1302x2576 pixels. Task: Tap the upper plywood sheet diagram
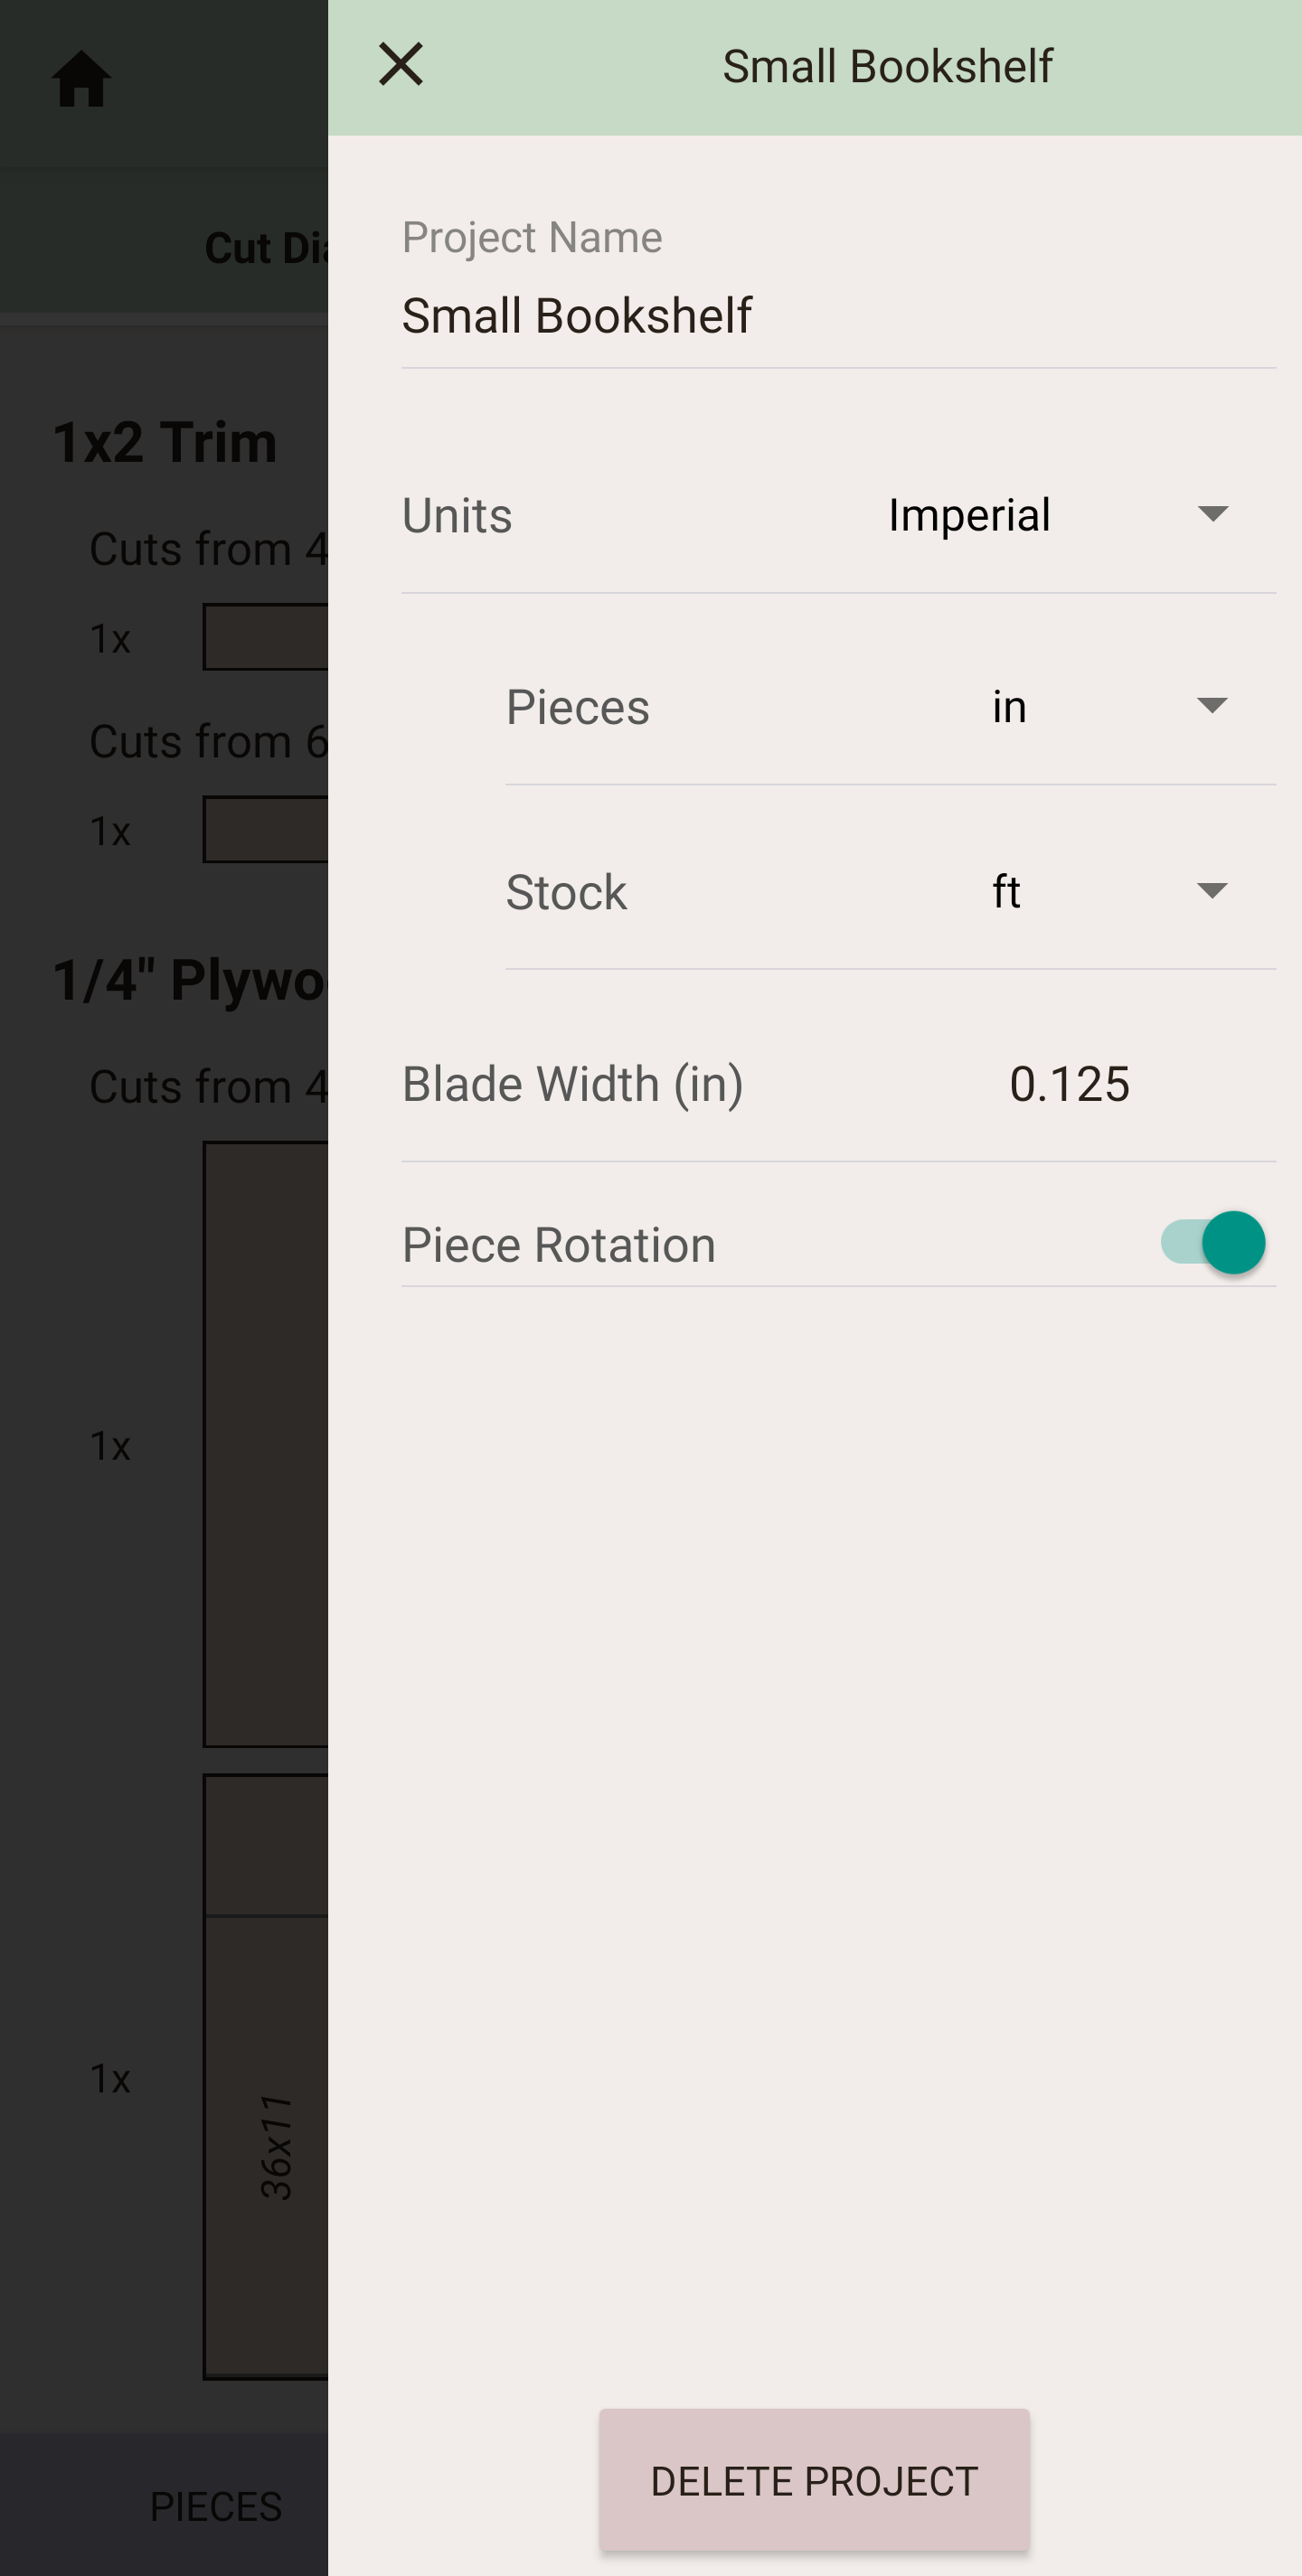point(266,1444)
